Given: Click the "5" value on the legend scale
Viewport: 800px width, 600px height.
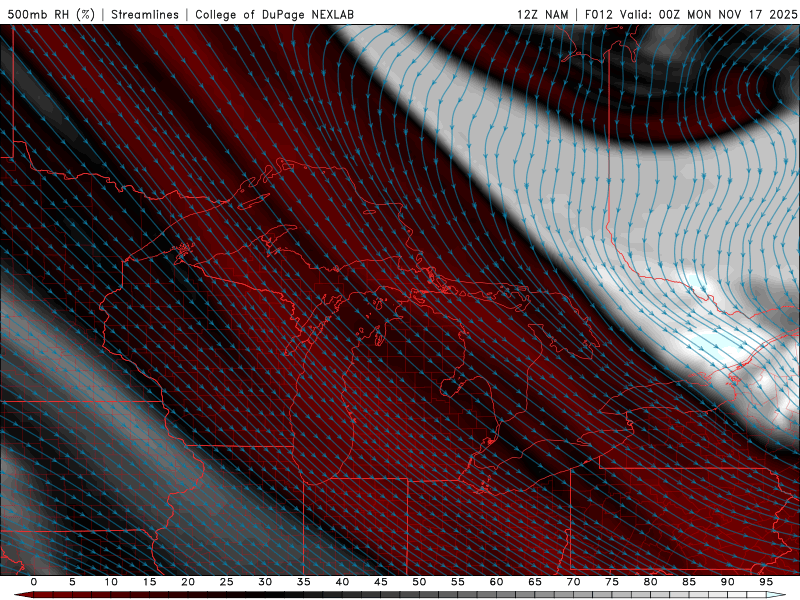Looking at the screenshot, I should (72, 582).
